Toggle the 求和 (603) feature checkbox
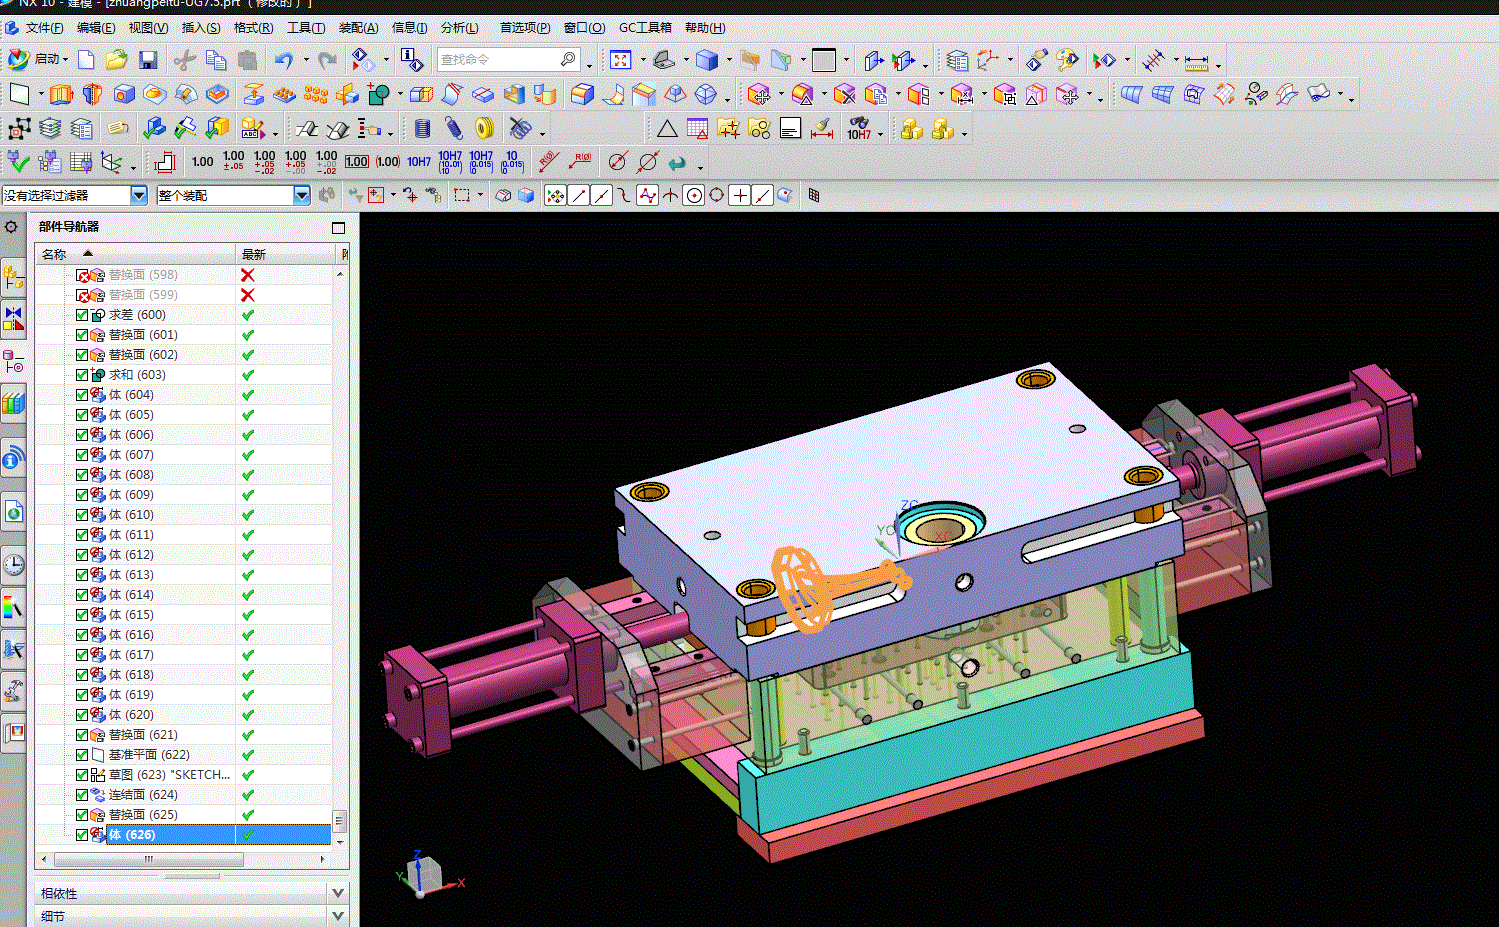1499x927 pixels. (x=82, y=375)
